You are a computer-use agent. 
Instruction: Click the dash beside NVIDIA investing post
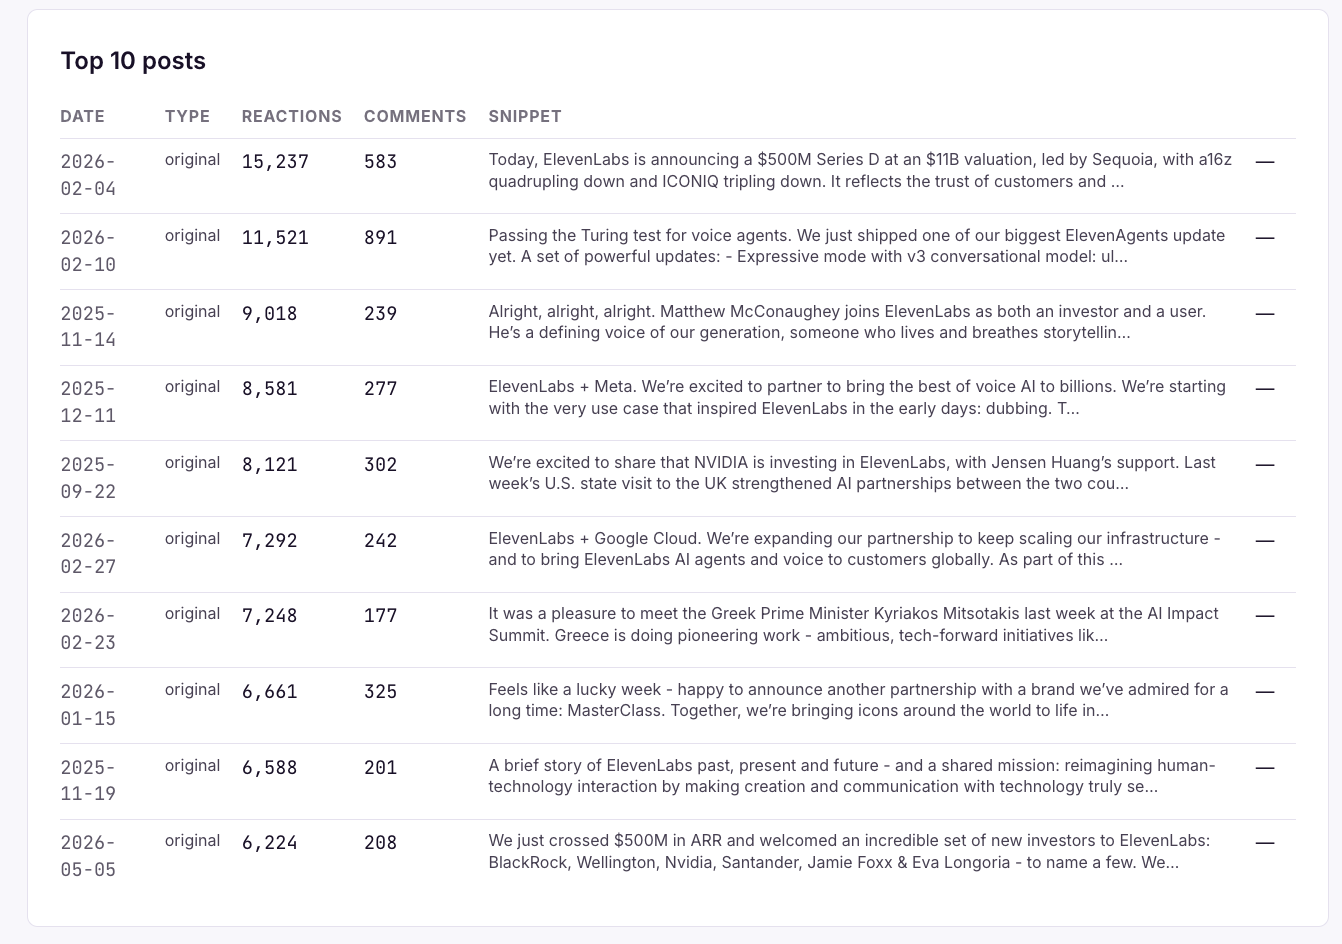coord(1265,464)
